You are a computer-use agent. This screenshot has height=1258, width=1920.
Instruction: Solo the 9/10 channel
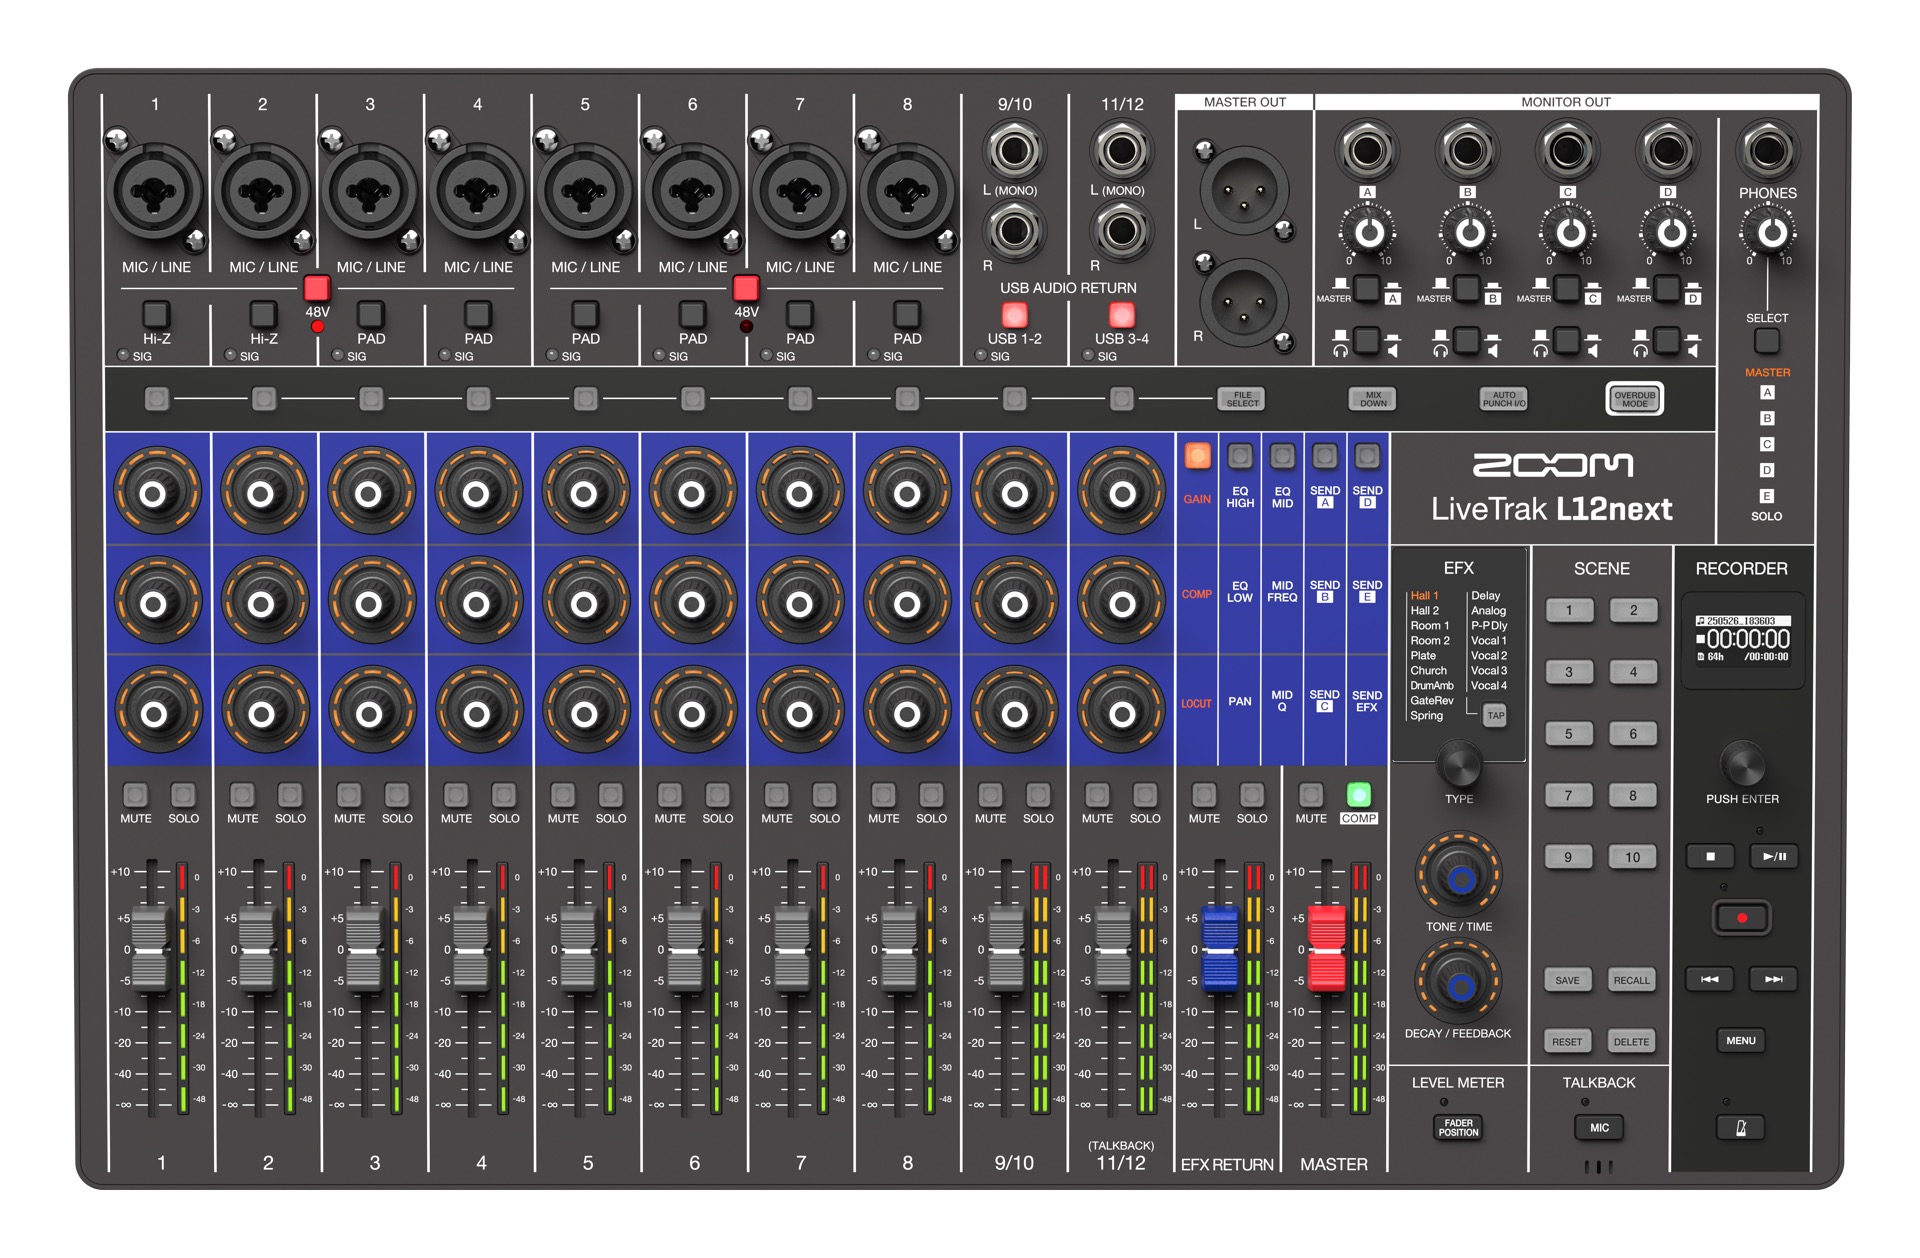click(x=1038, y=793)
